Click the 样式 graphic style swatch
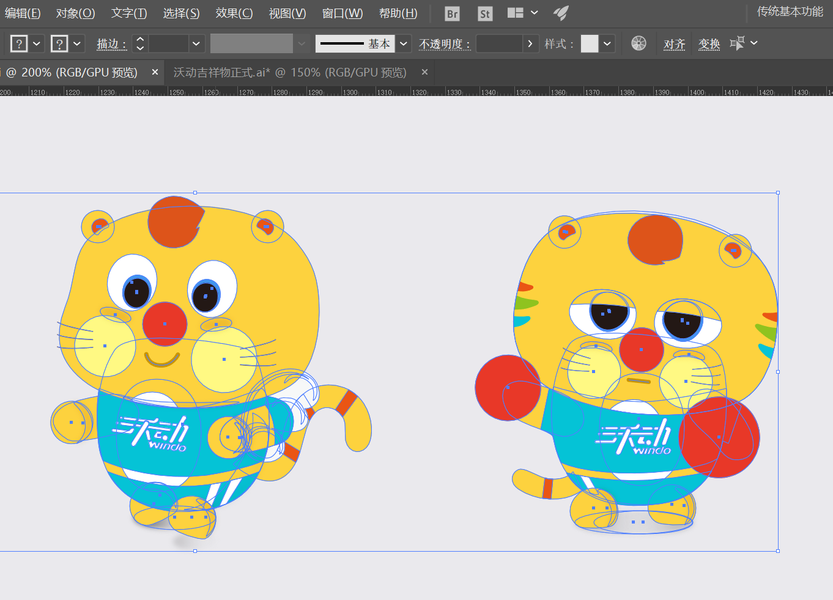 589,44
